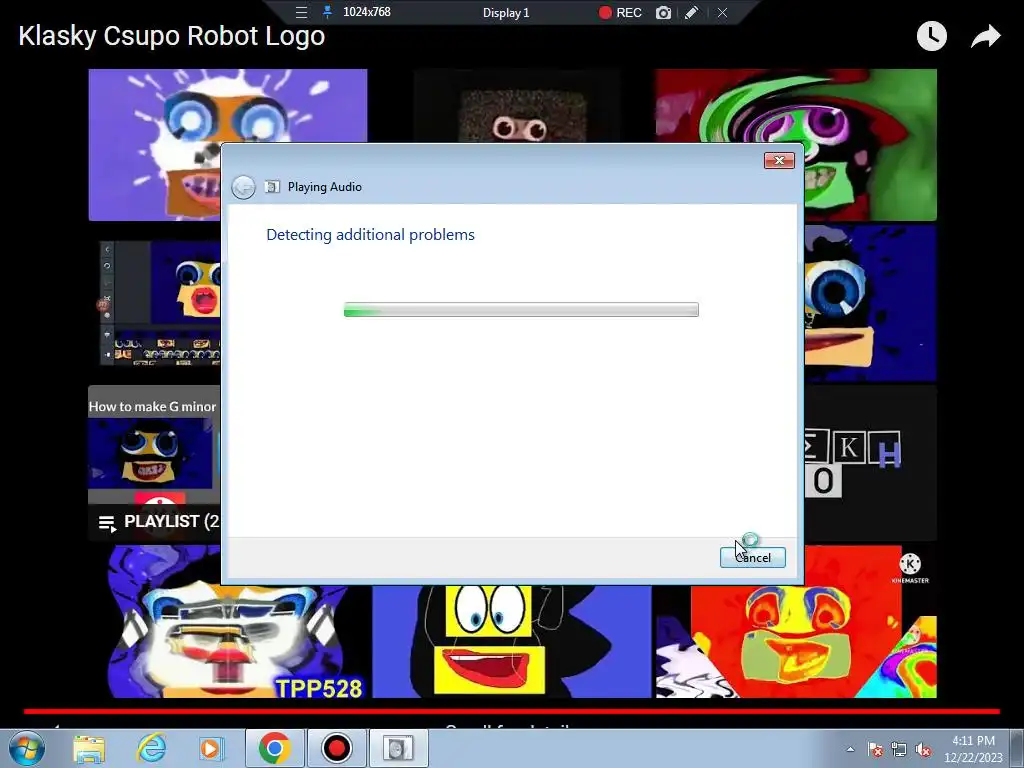The image size is (1024, 768).
Task: Launch Internet Explorer from the taskbar
Action: [151, 748]
